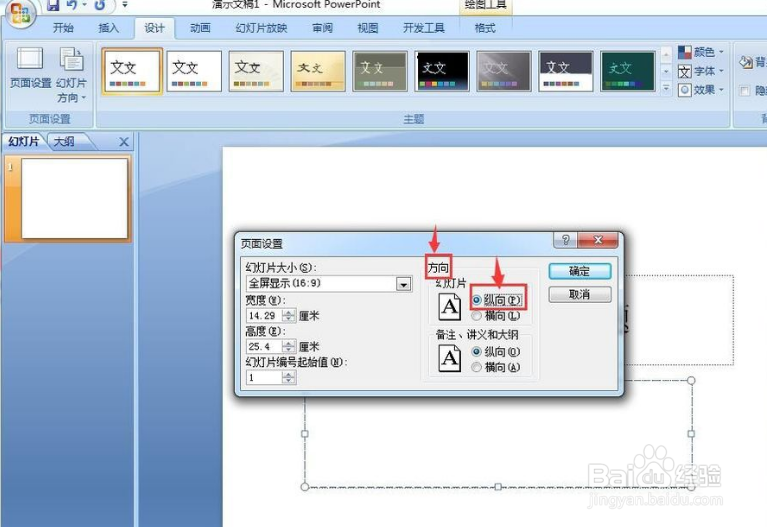The height and width of the screenshot is (527, 767).
Task: Redo the action in quick access toolbar
Action: click(100, 5)
